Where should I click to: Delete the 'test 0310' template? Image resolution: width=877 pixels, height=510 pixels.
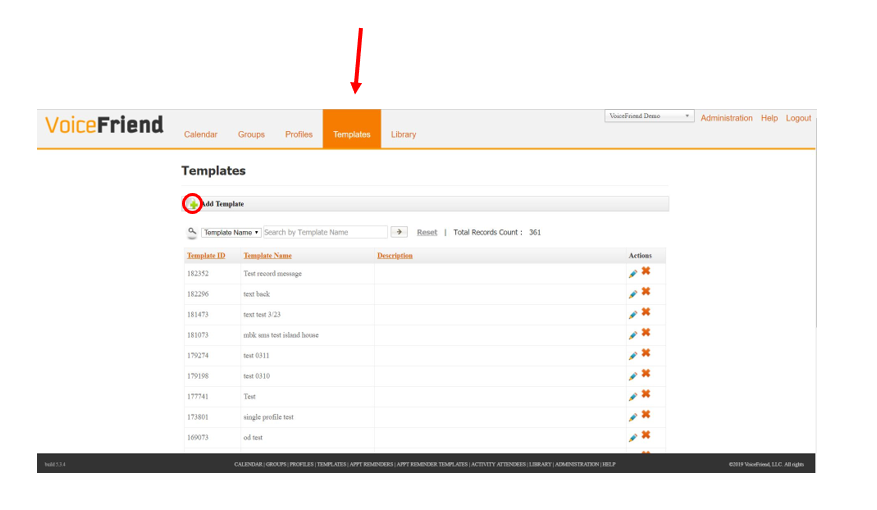pyautogui.click(x=645, y=374)
